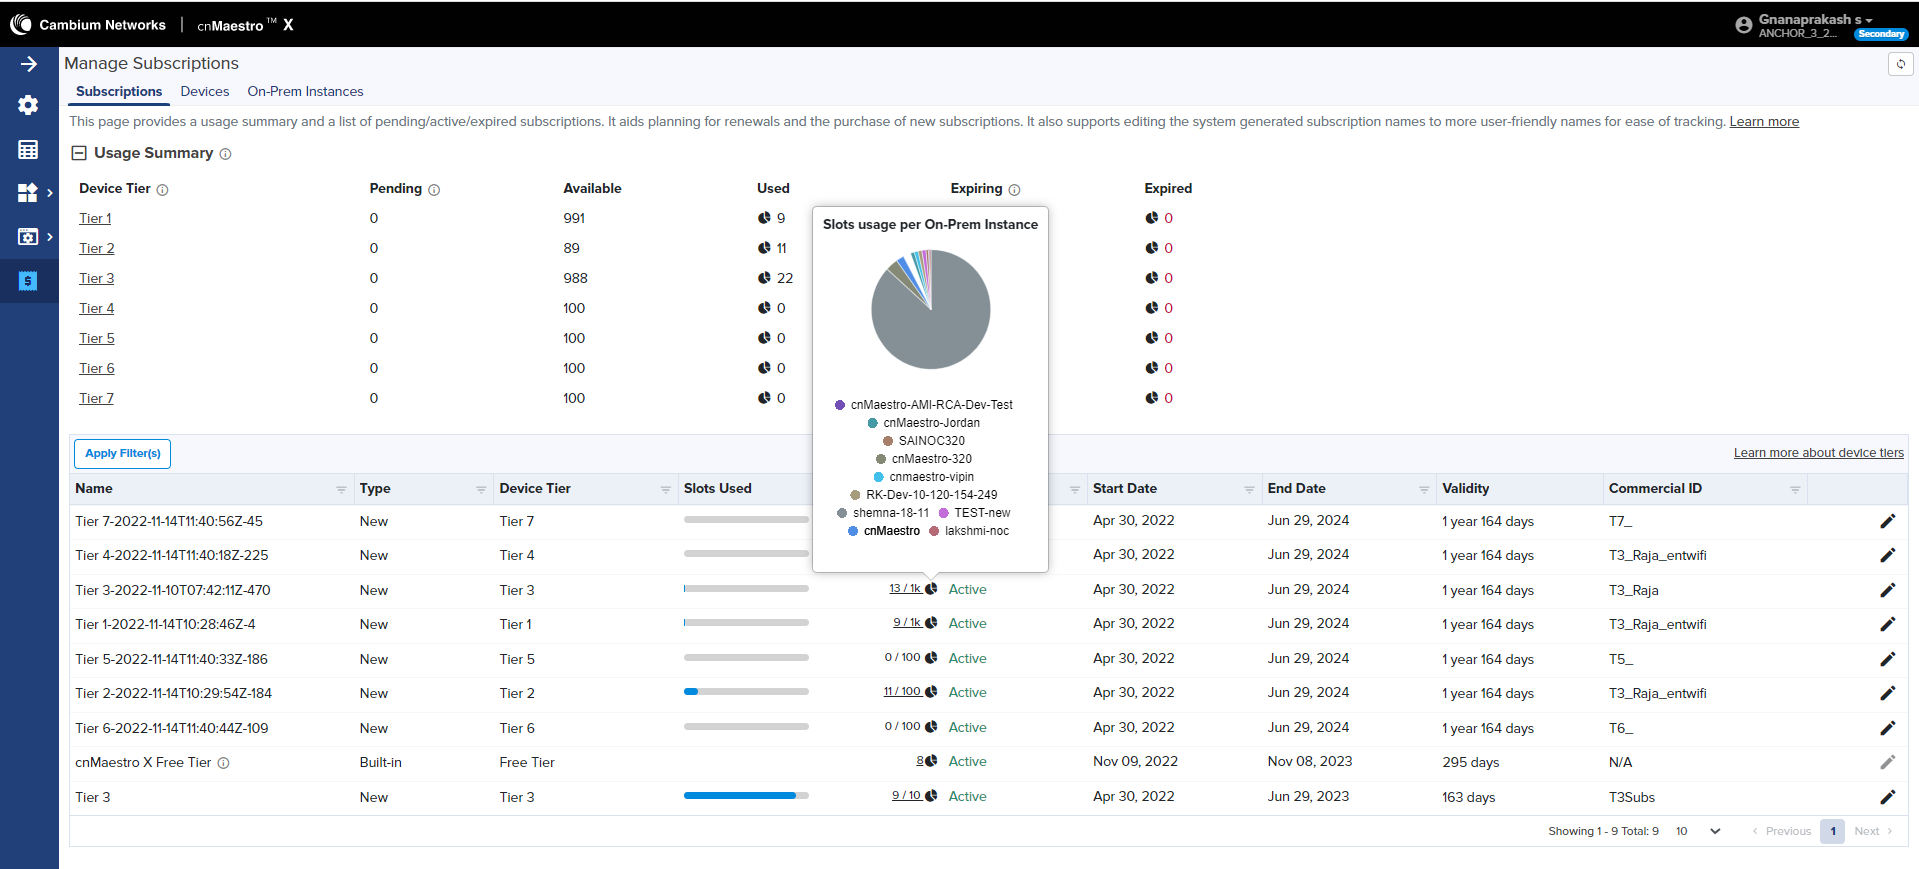Open Tier 1 expired pie chart icon
The image size is (1919, 869).
point(1151,218)
